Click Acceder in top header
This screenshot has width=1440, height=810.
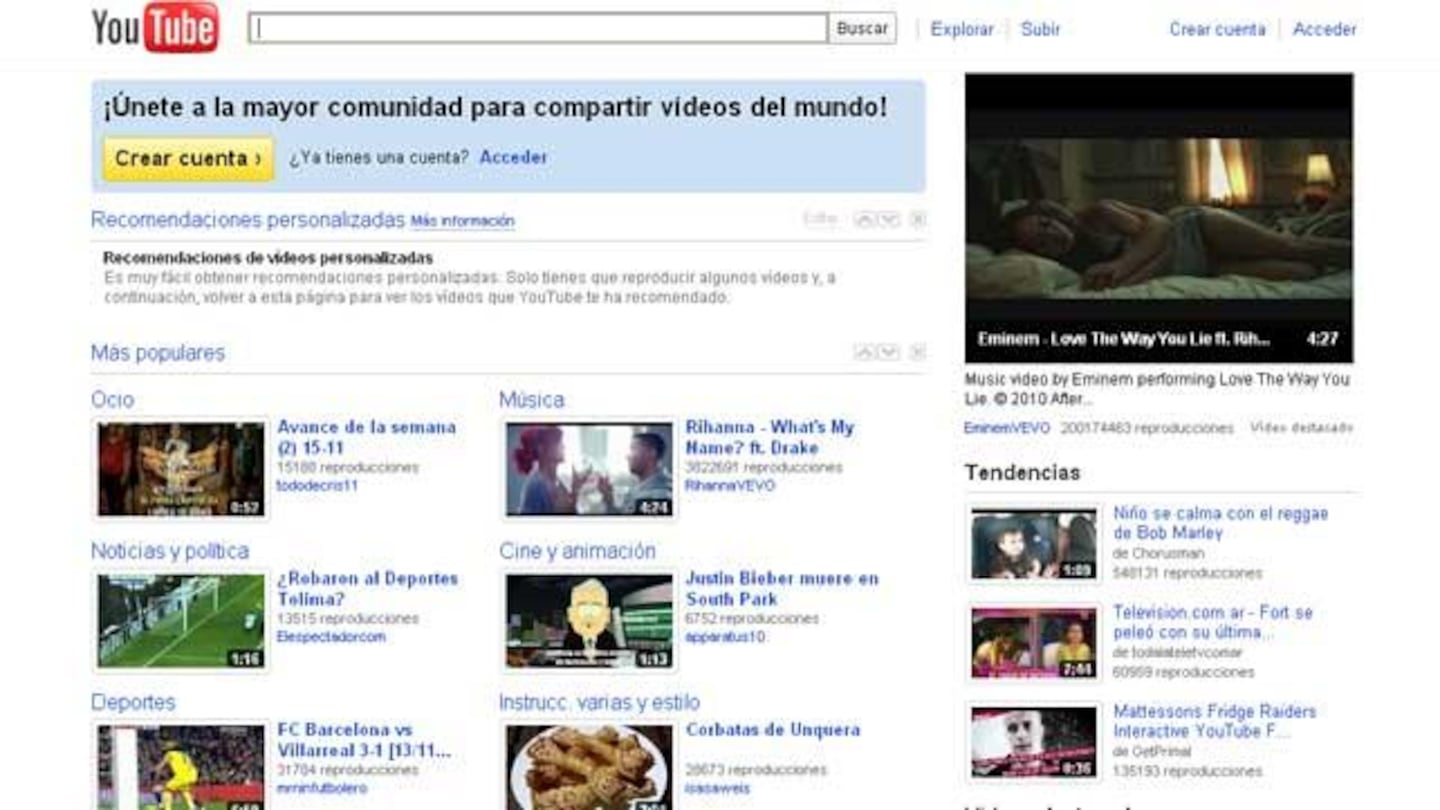[1324, 29]
